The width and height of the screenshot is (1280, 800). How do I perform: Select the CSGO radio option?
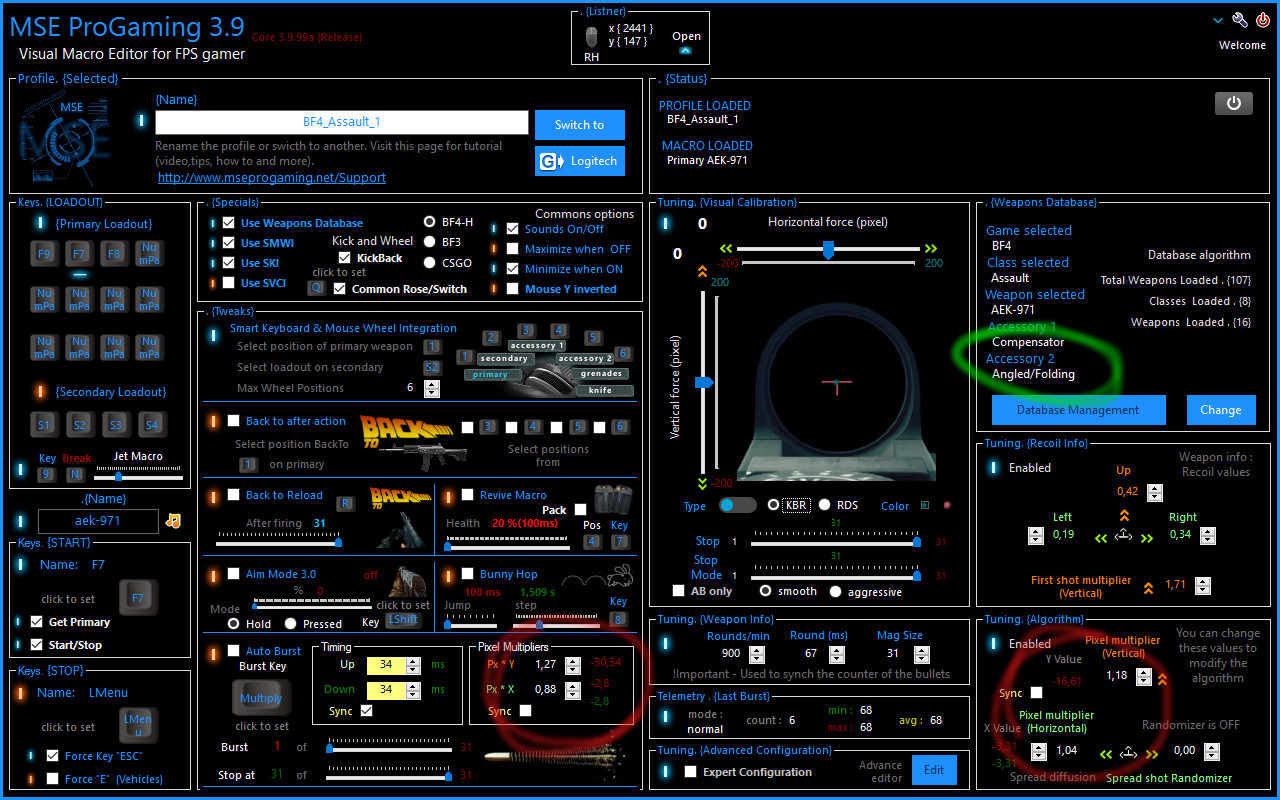pyautogui.click(x=430, y=263)
